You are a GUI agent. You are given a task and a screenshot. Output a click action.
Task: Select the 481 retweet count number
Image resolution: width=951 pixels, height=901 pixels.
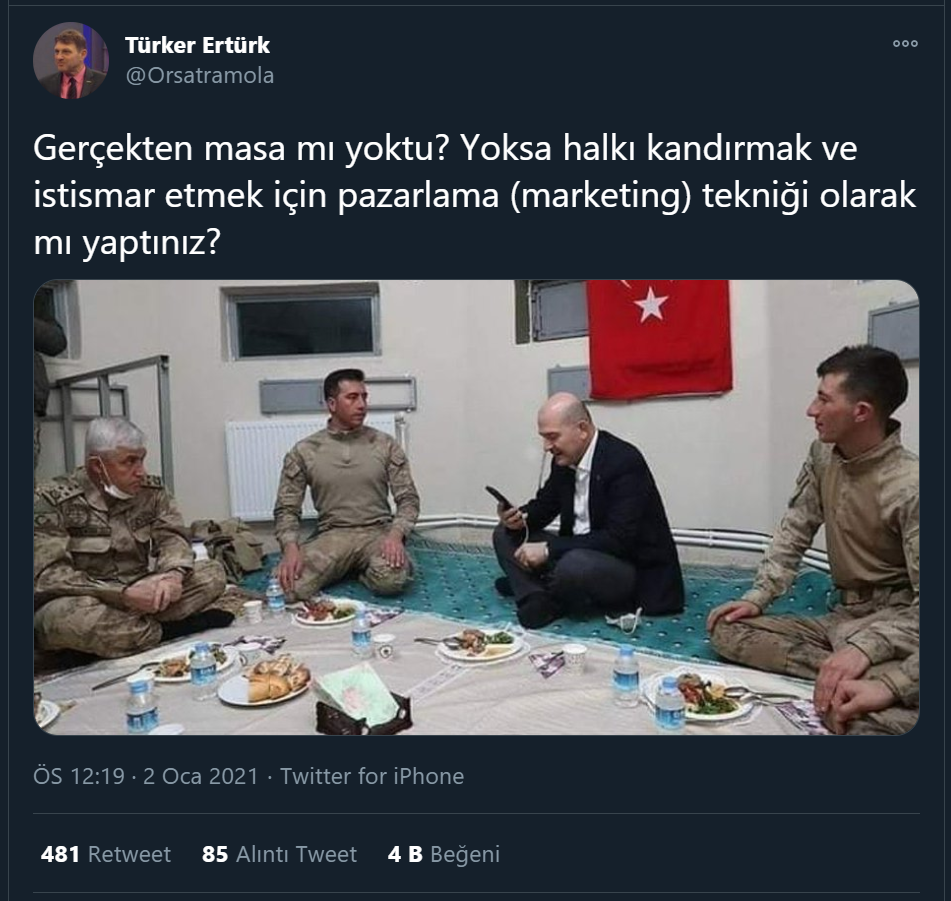click(60, 854)
